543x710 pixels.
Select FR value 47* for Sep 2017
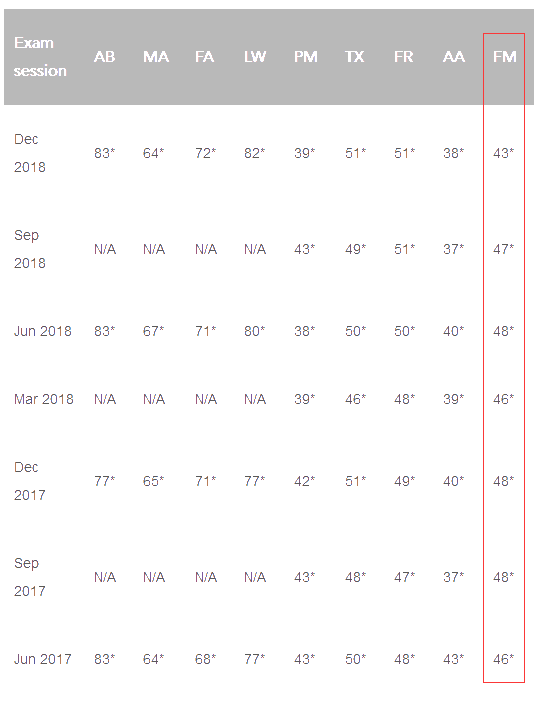click(404, 577)
